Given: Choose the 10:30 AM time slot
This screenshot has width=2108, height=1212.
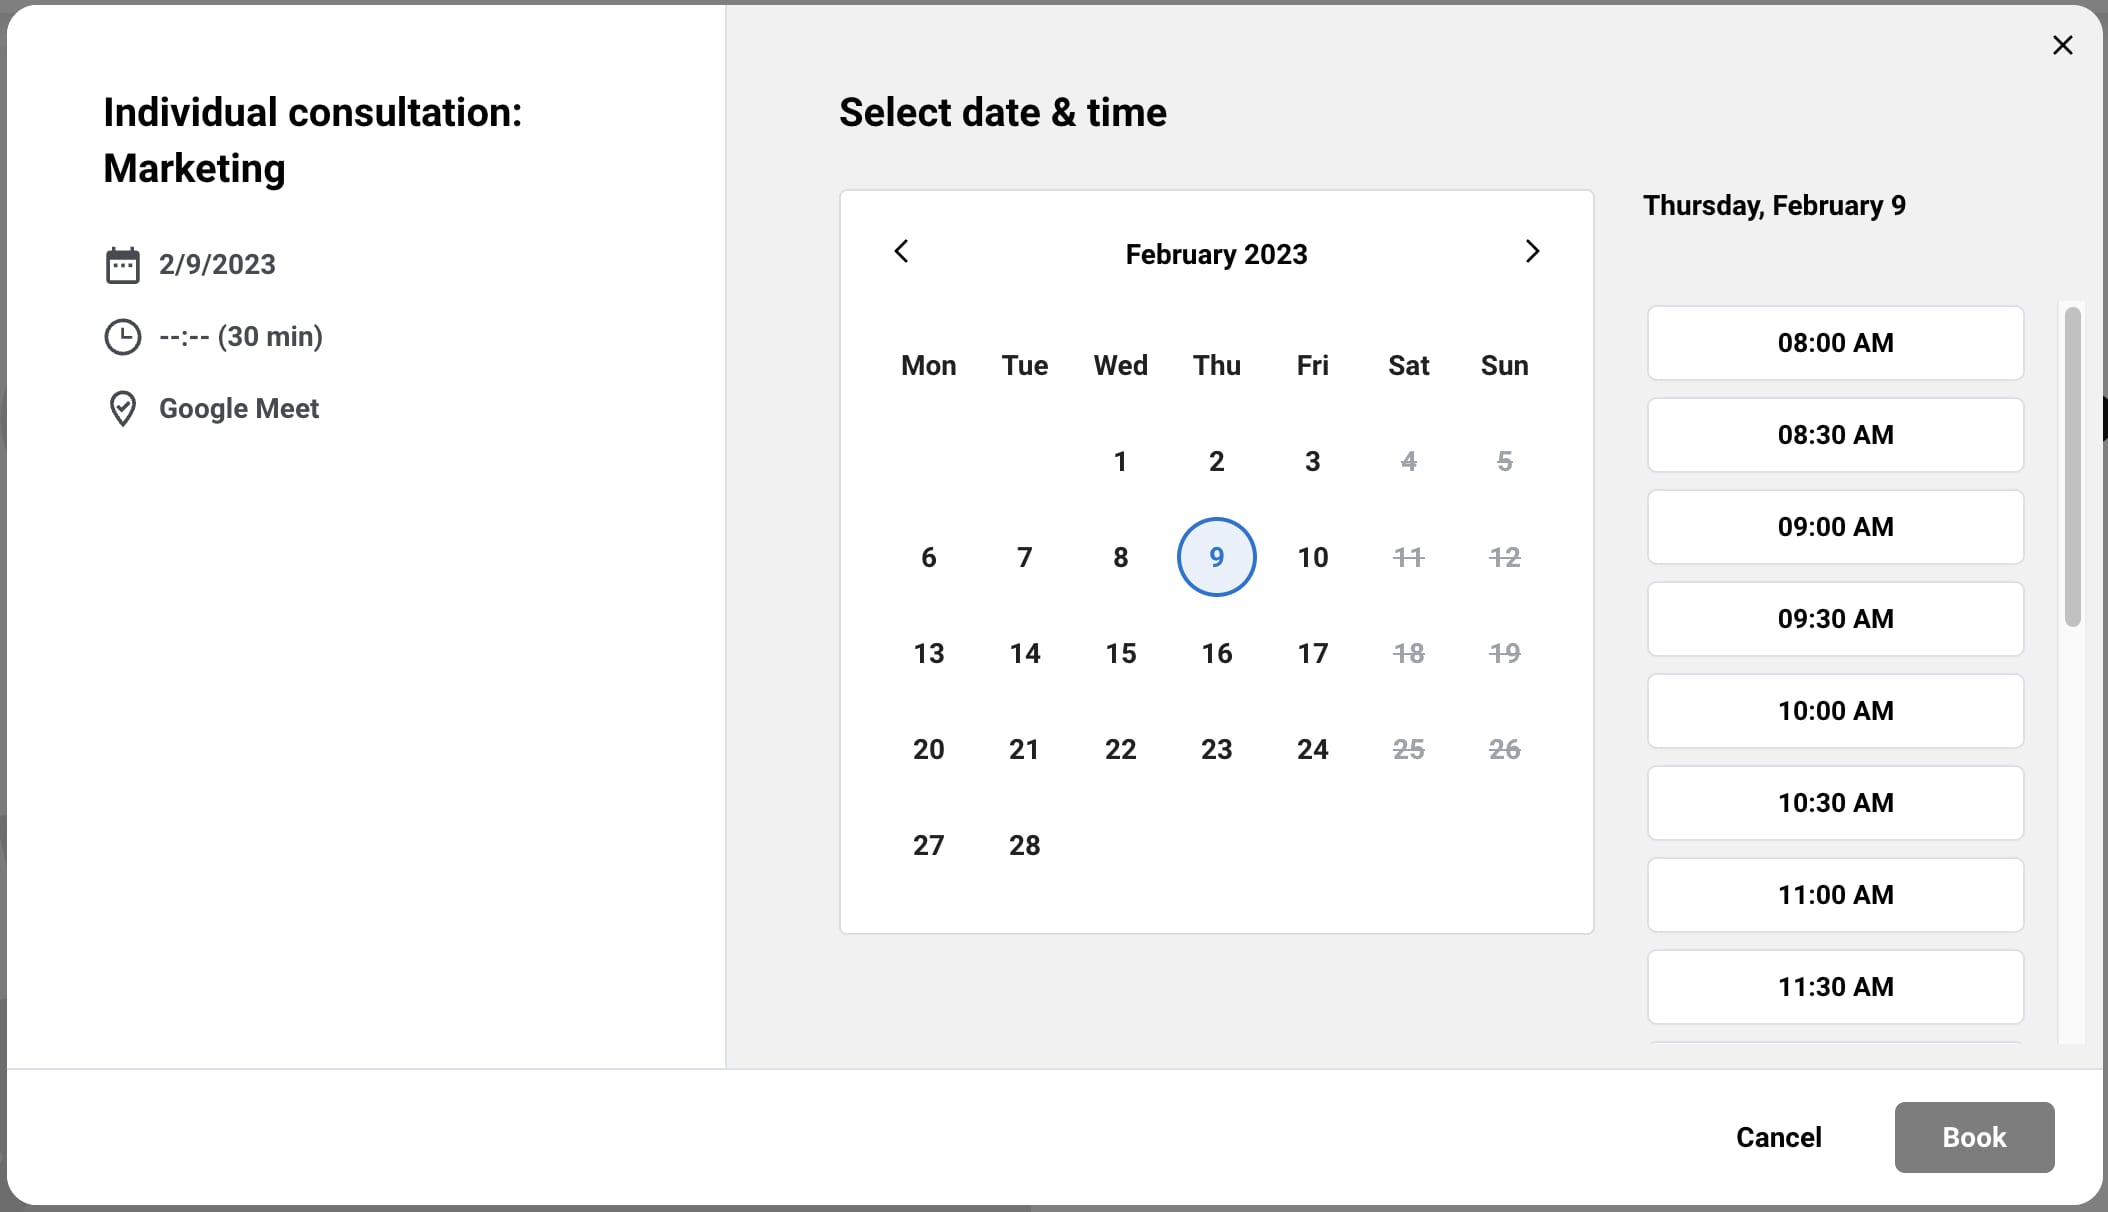Looking at the screenshot, I should (1835, 803).
